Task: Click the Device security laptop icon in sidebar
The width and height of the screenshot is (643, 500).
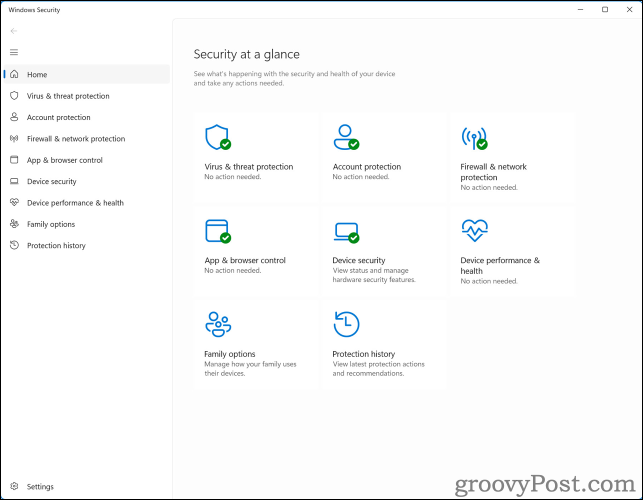Action: (14, 181)
